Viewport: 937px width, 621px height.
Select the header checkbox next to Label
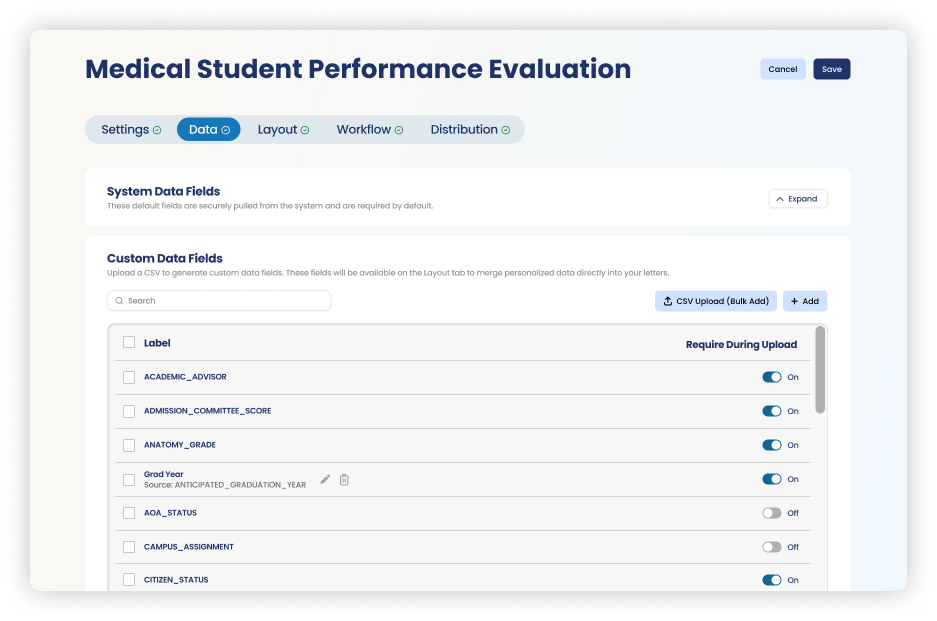[129, 342]
